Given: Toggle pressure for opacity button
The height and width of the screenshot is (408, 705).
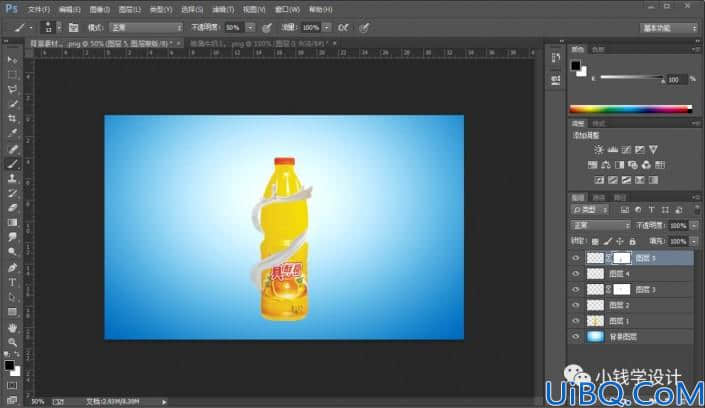Looking at the screenshot, I should (x=267, y=28).
